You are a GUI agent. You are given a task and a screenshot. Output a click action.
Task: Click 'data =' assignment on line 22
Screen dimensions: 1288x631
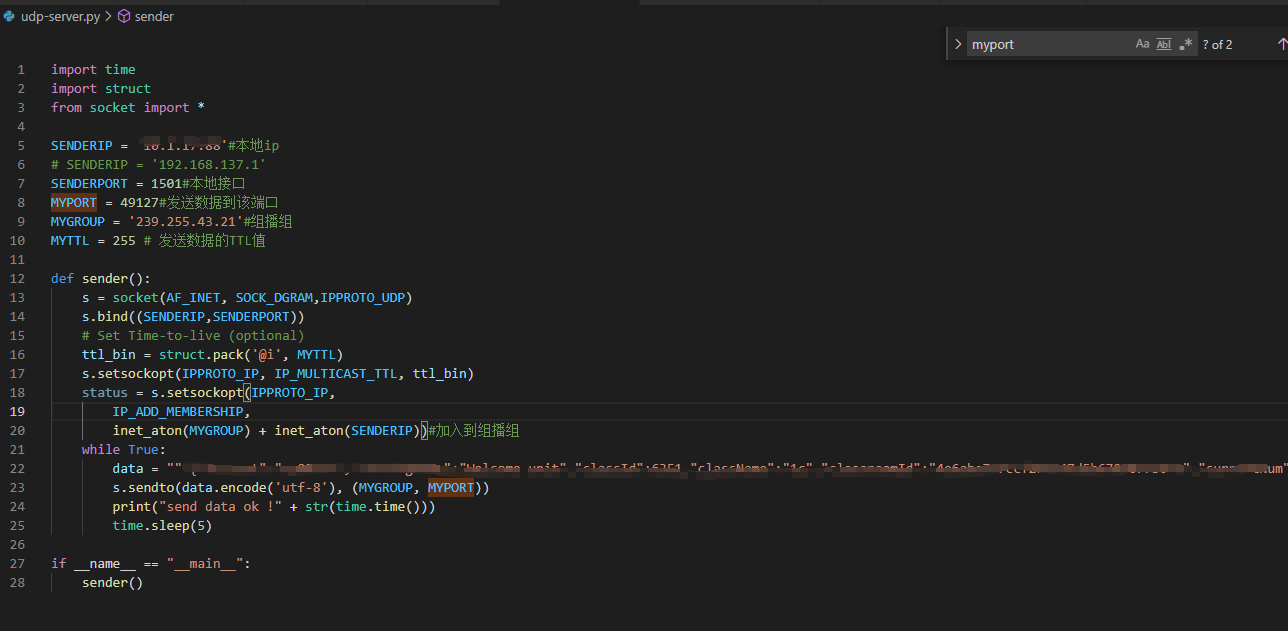pos(136,468)
